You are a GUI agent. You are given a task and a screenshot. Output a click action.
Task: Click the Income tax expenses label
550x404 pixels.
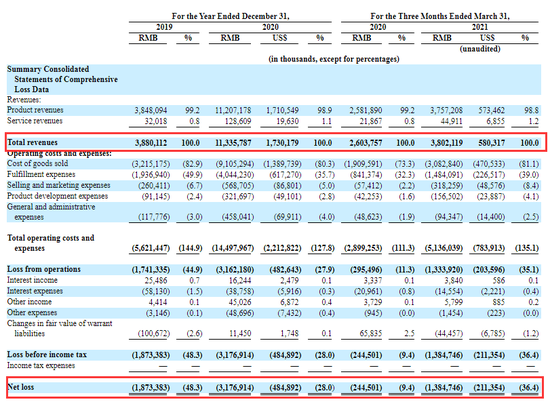point(41,365)
